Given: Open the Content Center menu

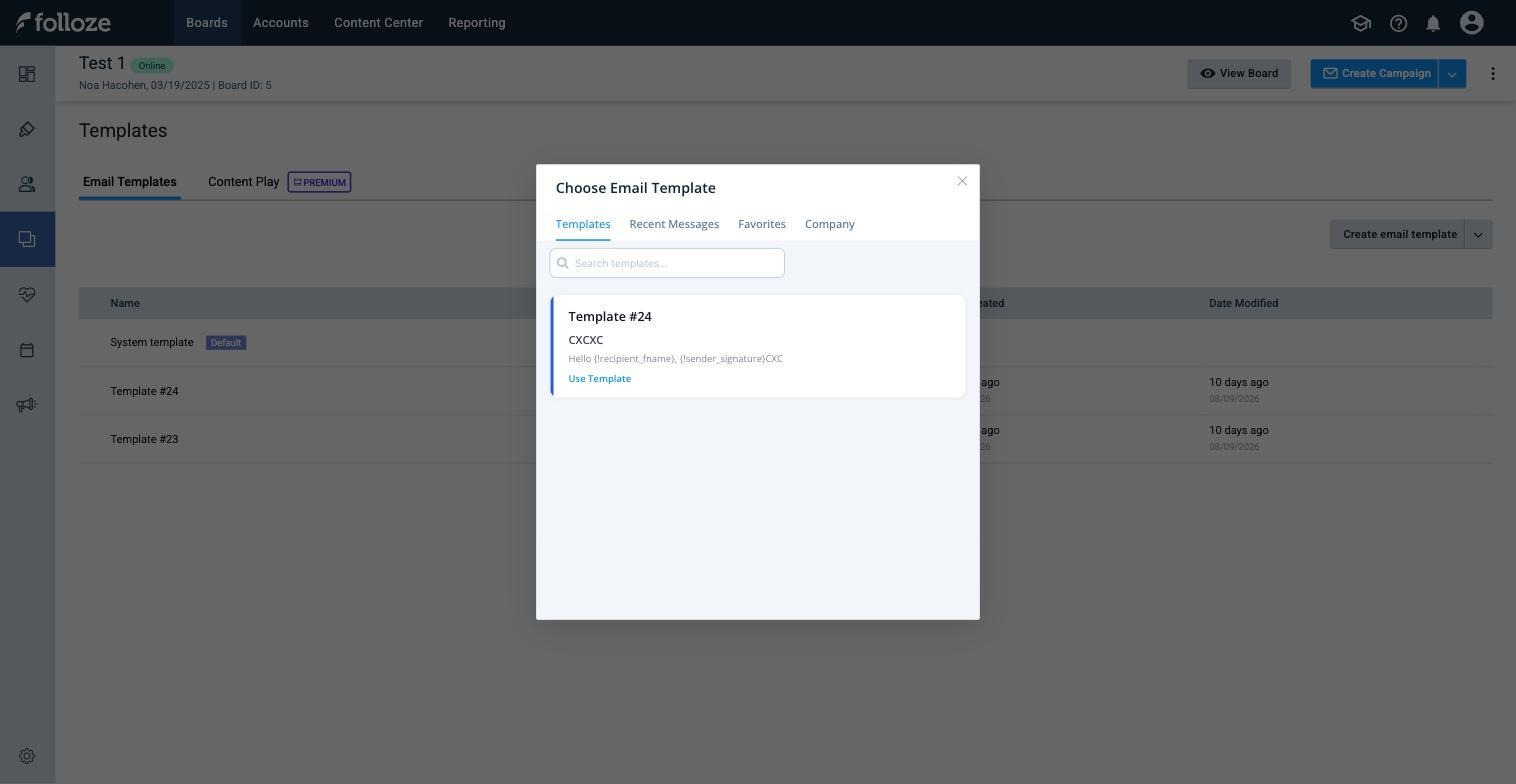Looking at the screenshot, I should [x=378, y=23].
